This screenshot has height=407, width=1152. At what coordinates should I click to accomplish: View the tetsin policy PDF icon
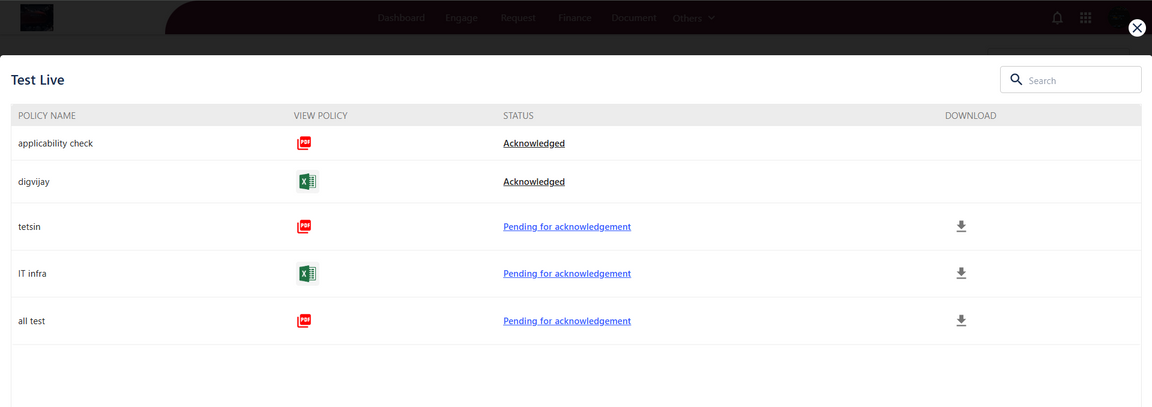(x=304, y=227)
